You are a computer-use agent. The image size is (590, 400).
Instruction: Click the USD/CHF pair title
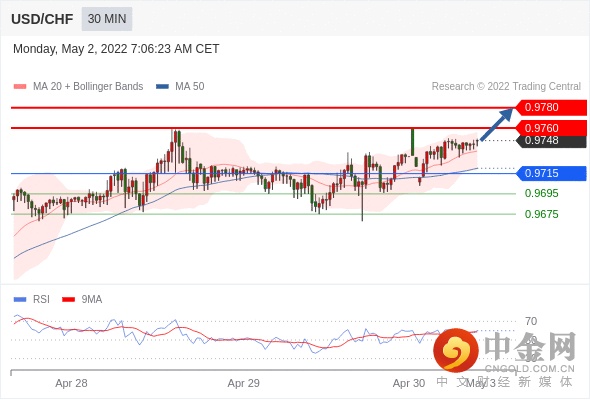click(42, 19)
